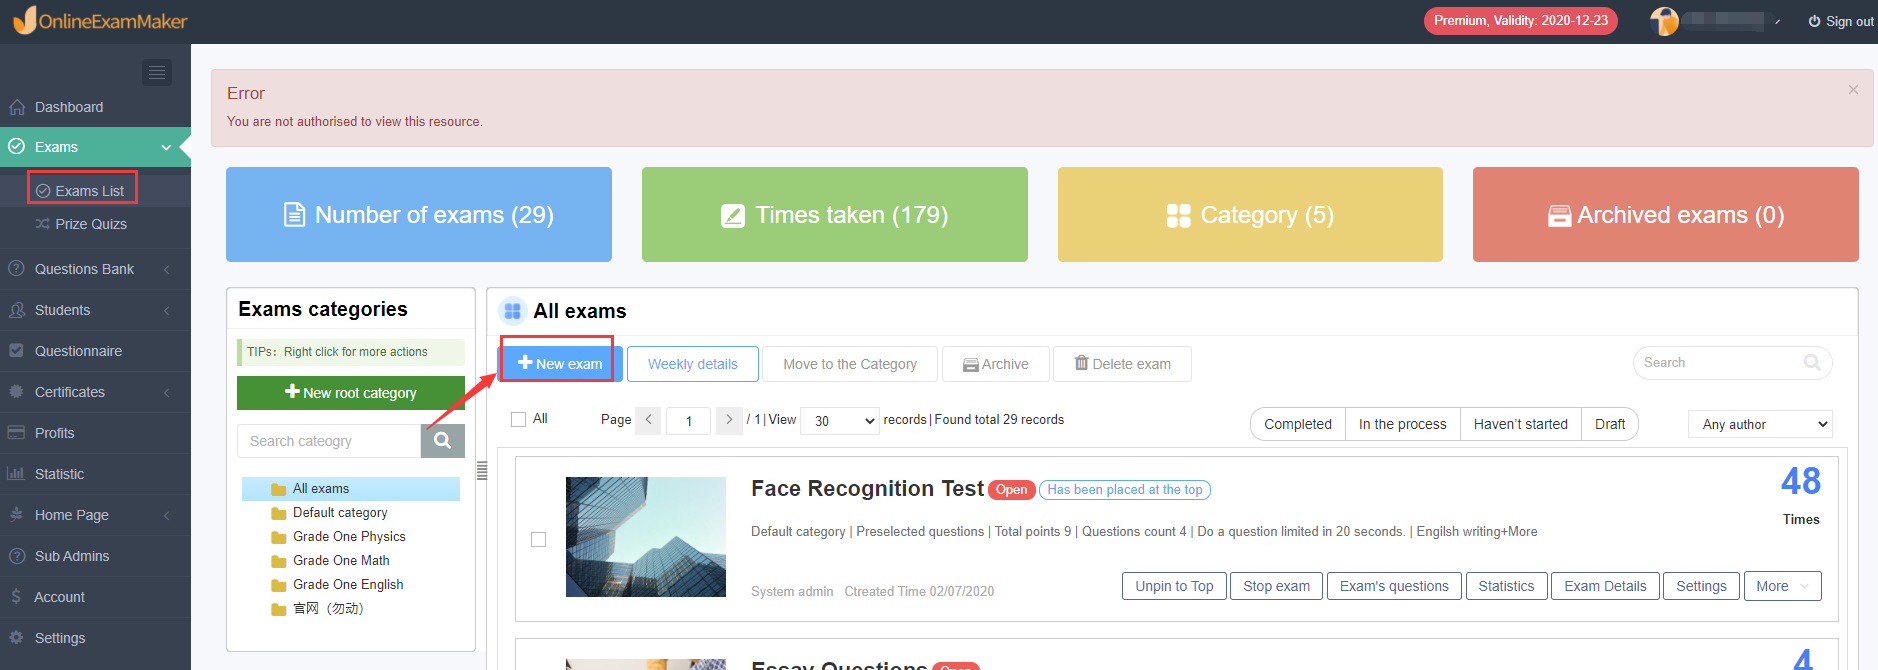Filter exams by Haven't started
The image size is (1878, 670).
(1520, 424)
